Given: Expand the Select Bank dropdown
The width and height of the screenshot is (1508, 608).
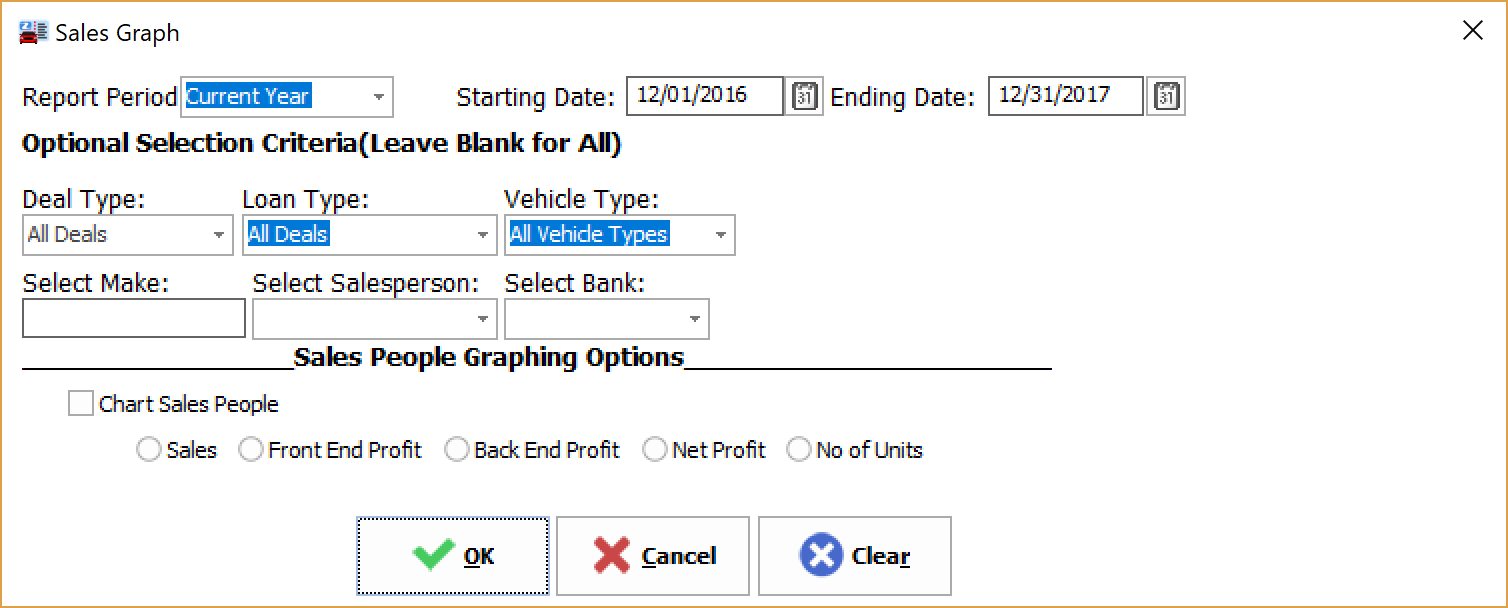Looking at the screenshot, I should coord(695,318).
